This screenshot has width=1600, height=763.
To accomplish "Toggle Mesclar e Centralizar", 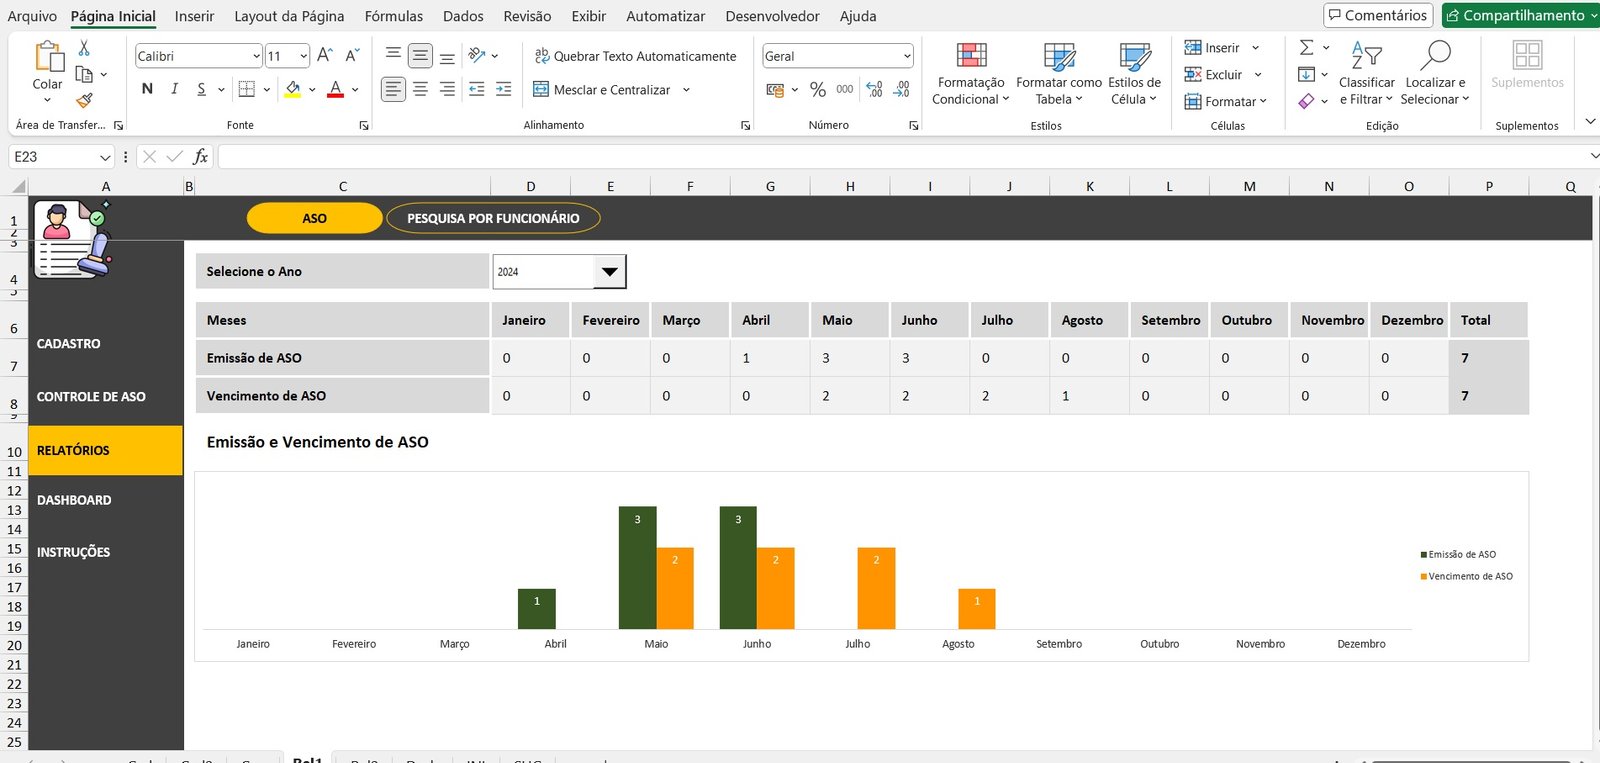I will tap(602, 89).
